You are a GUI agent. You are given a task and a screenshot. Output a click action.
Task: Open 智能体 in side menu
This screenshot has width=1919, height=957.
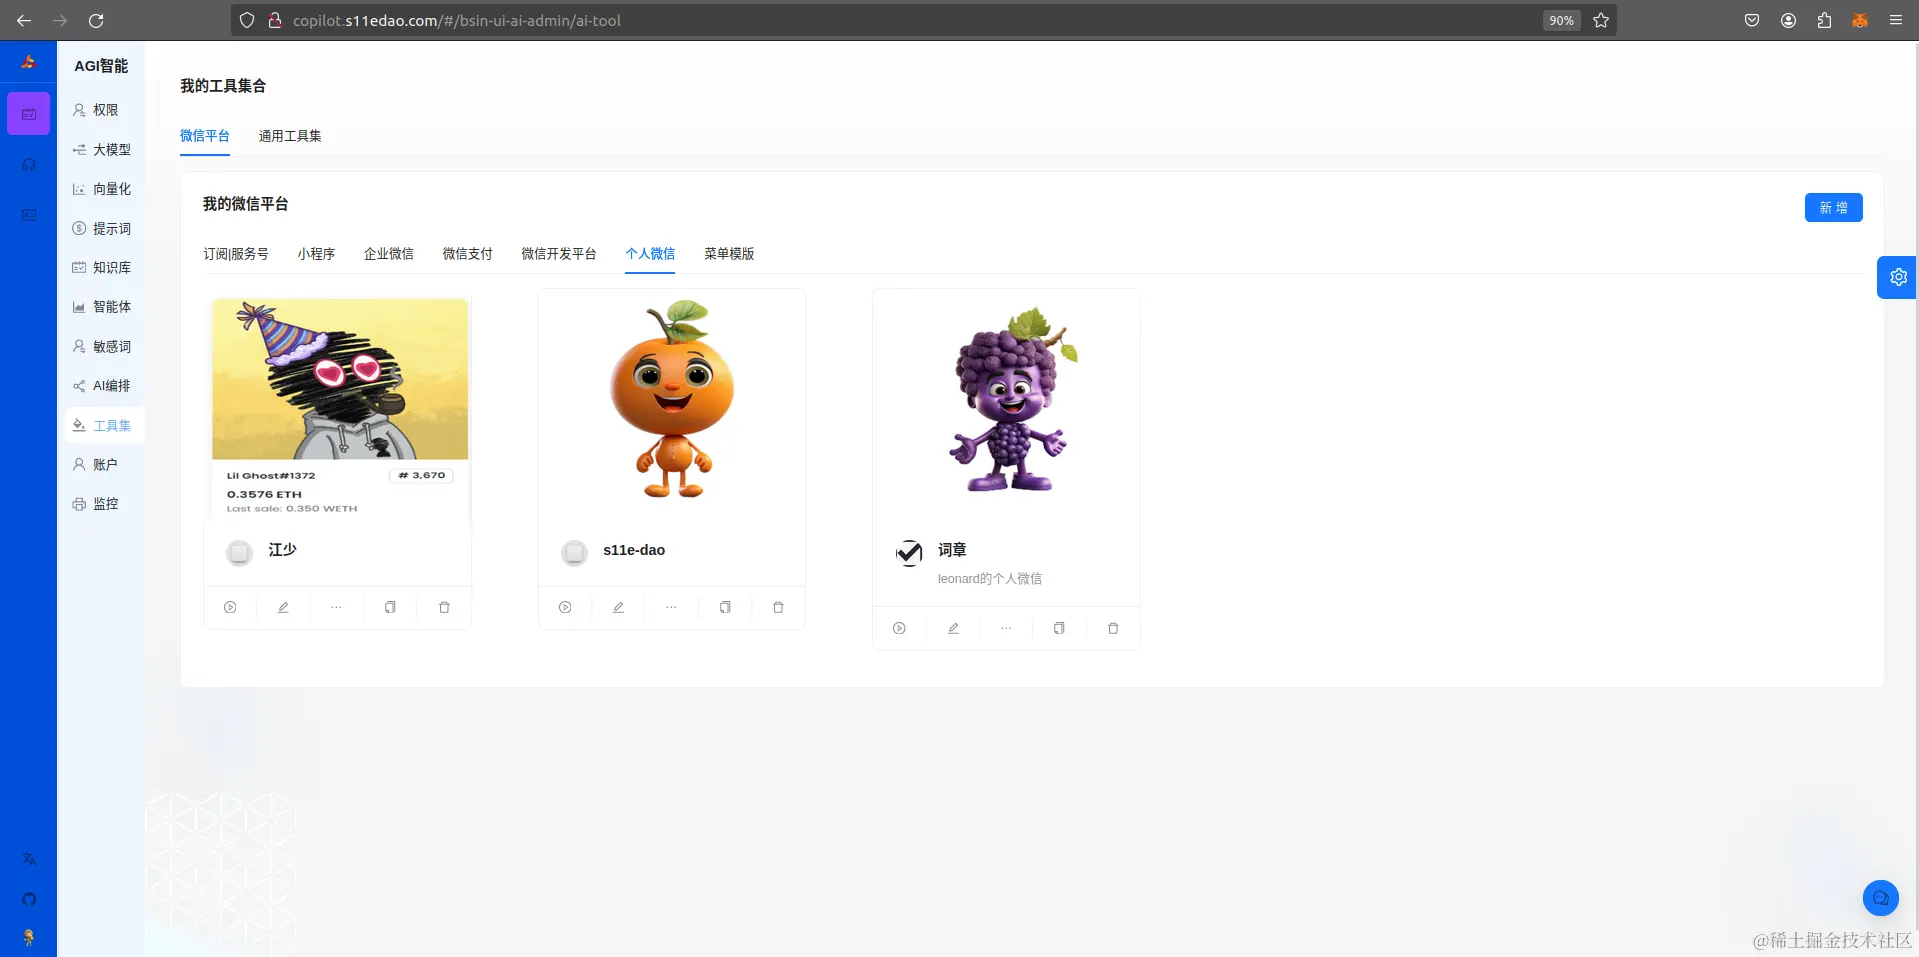[105, 307]
